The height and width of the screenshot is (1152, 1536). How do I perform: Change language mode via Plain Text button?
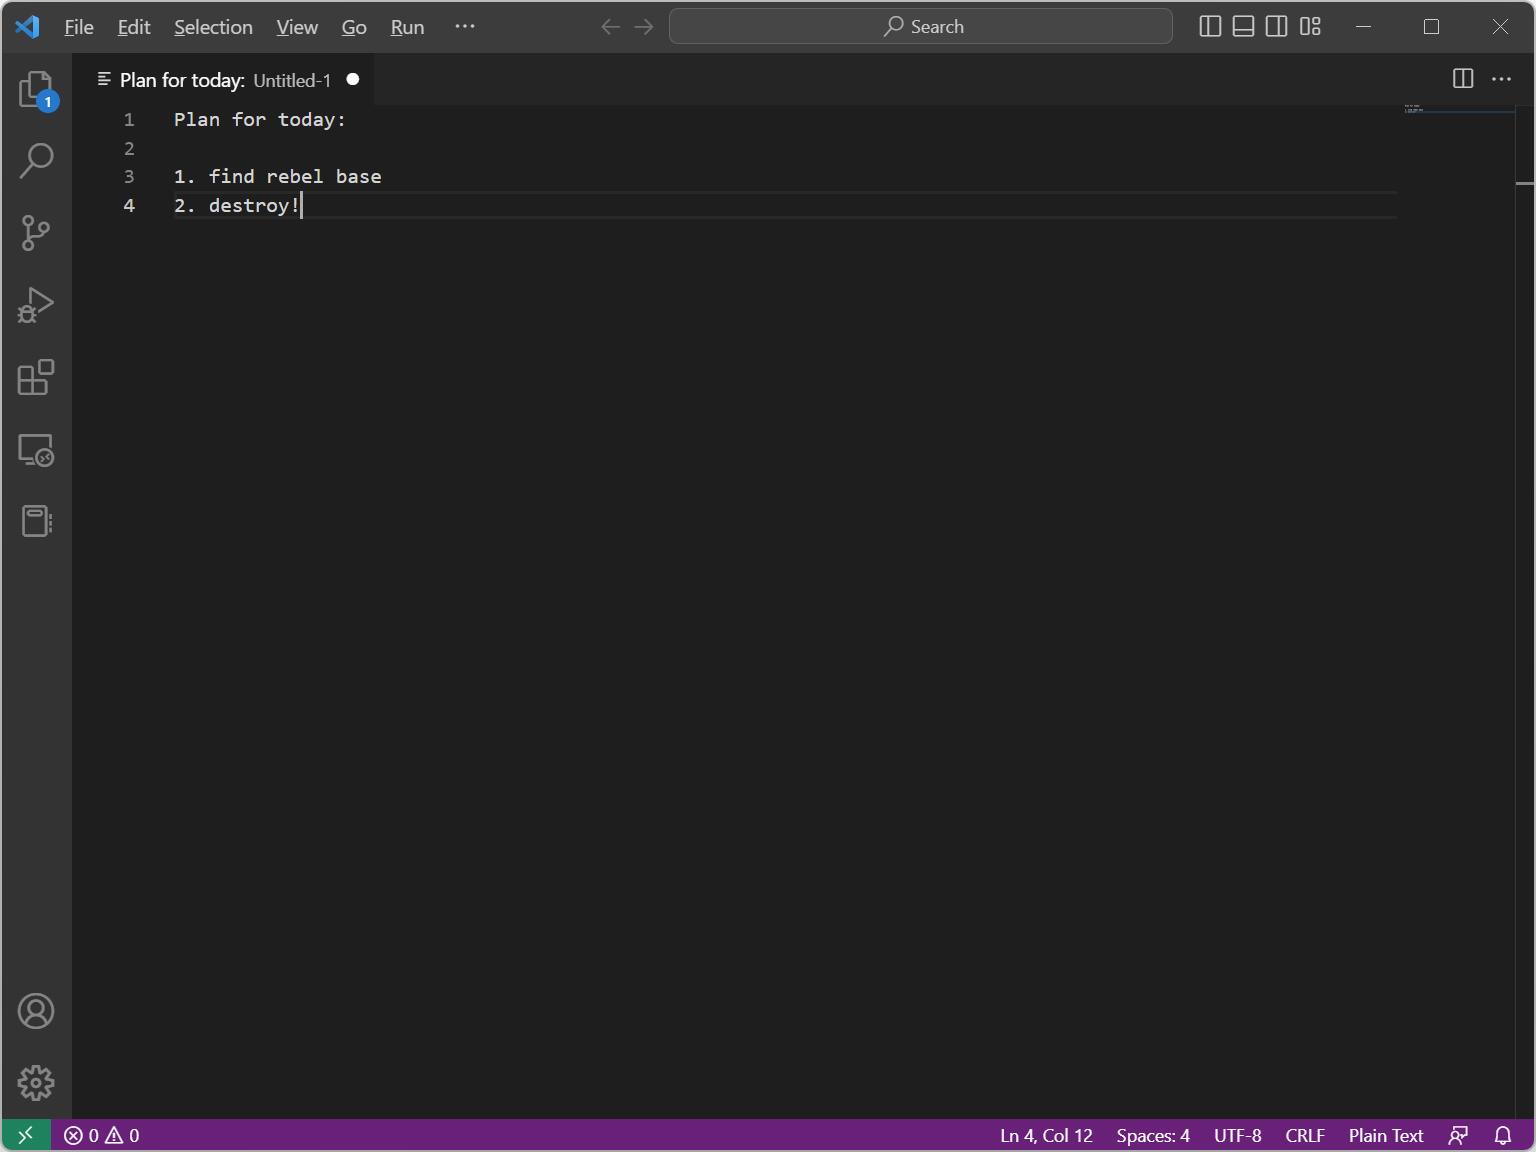pos(1385,1135)
